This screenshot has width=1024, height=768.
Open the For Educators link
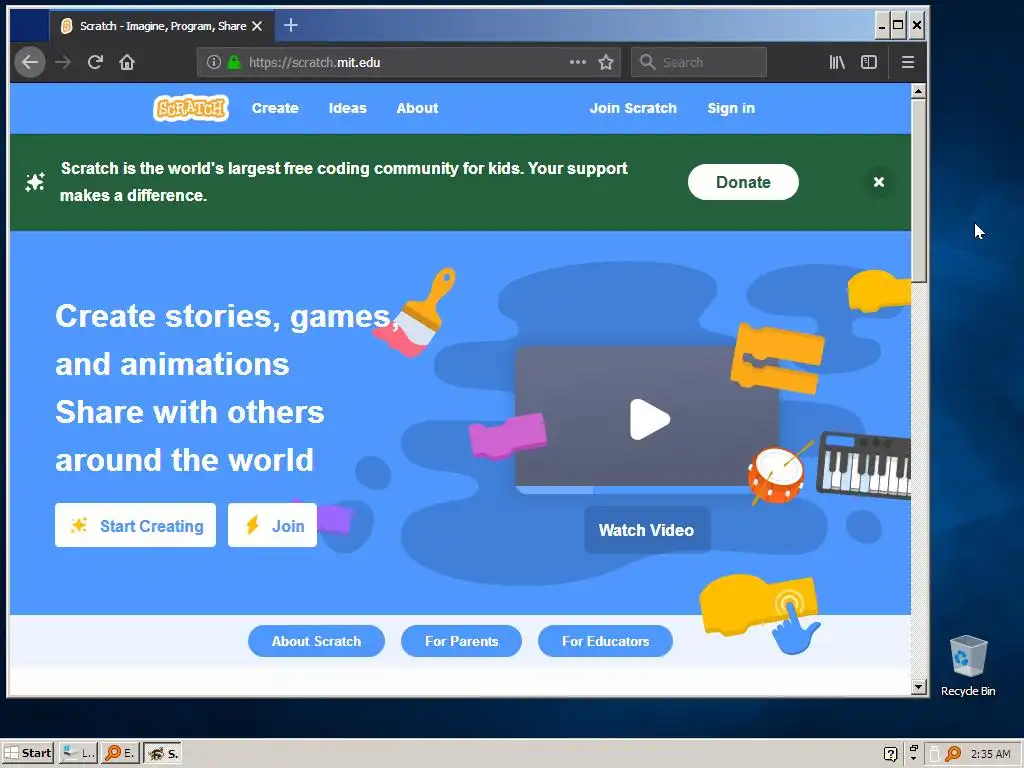click(605, 641)
